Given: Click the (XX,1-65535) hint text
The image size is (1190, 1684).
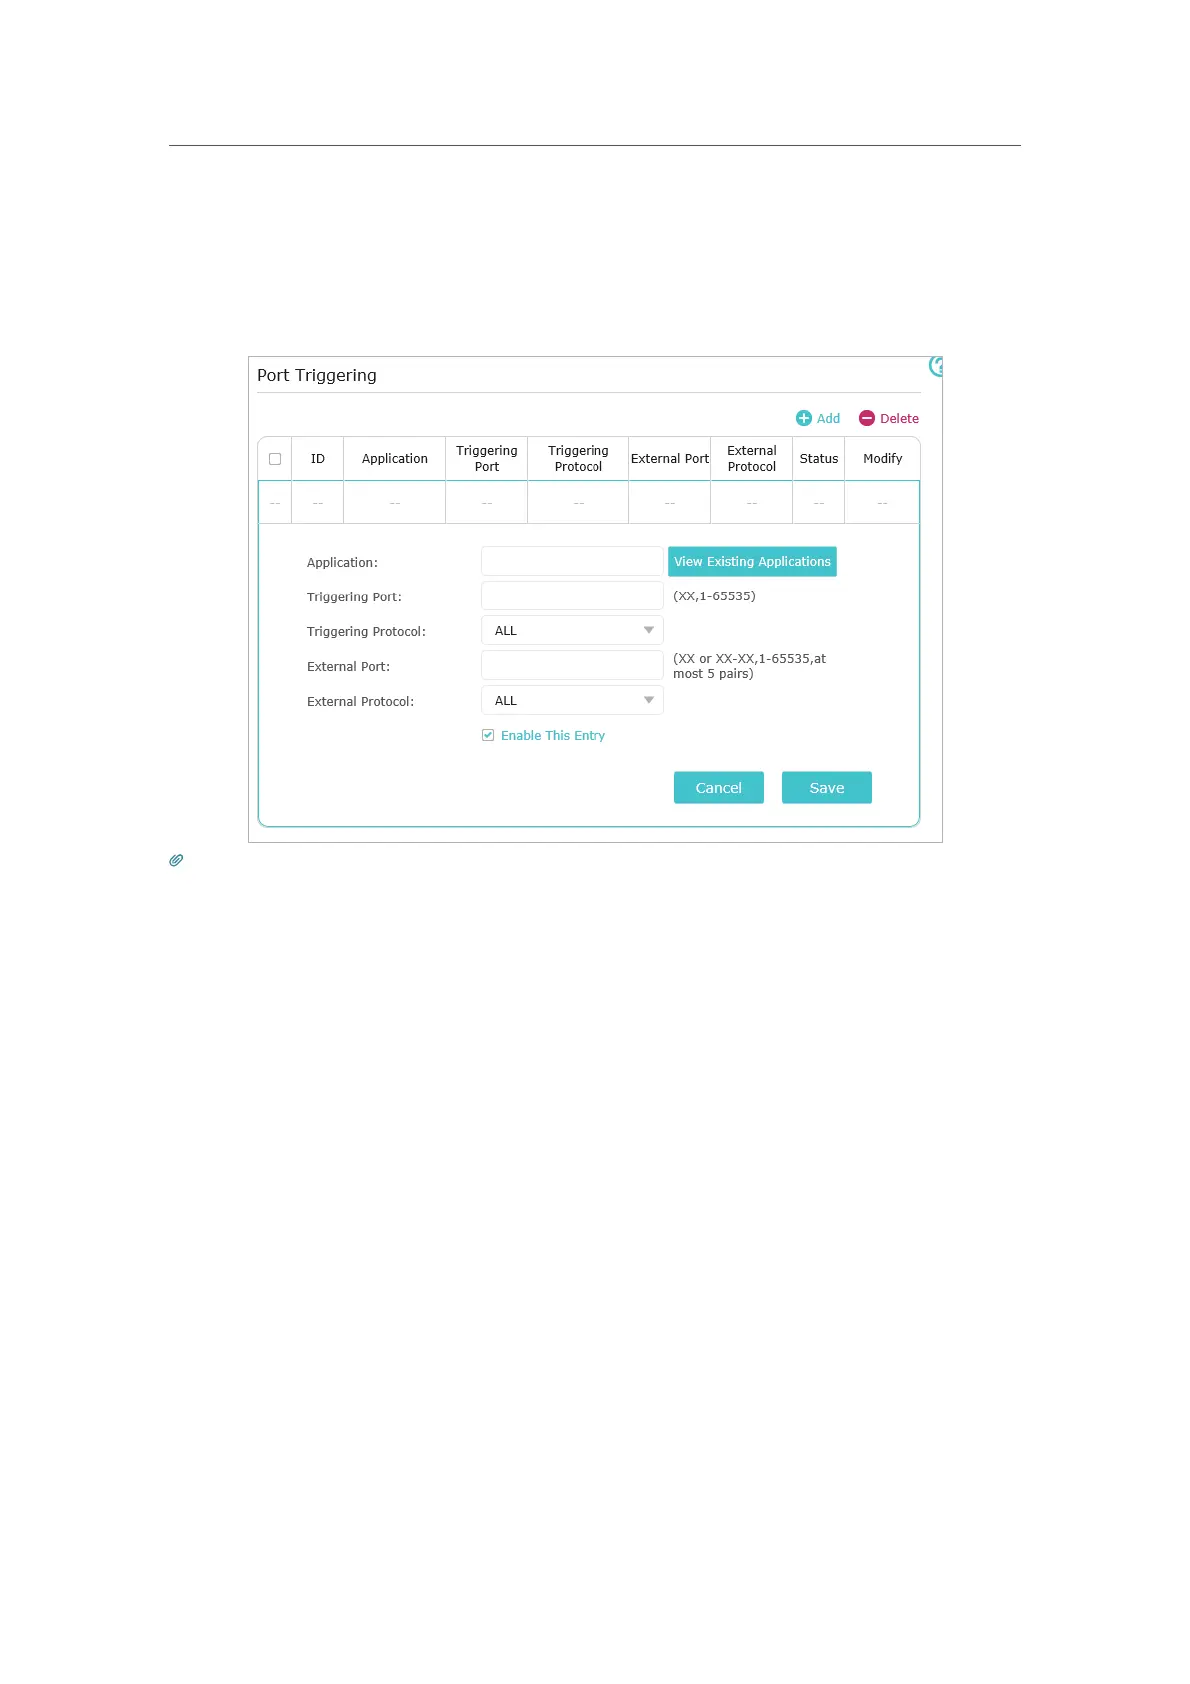Looking at the screenshot, I should pyautogui.click(x=714, y=596).
